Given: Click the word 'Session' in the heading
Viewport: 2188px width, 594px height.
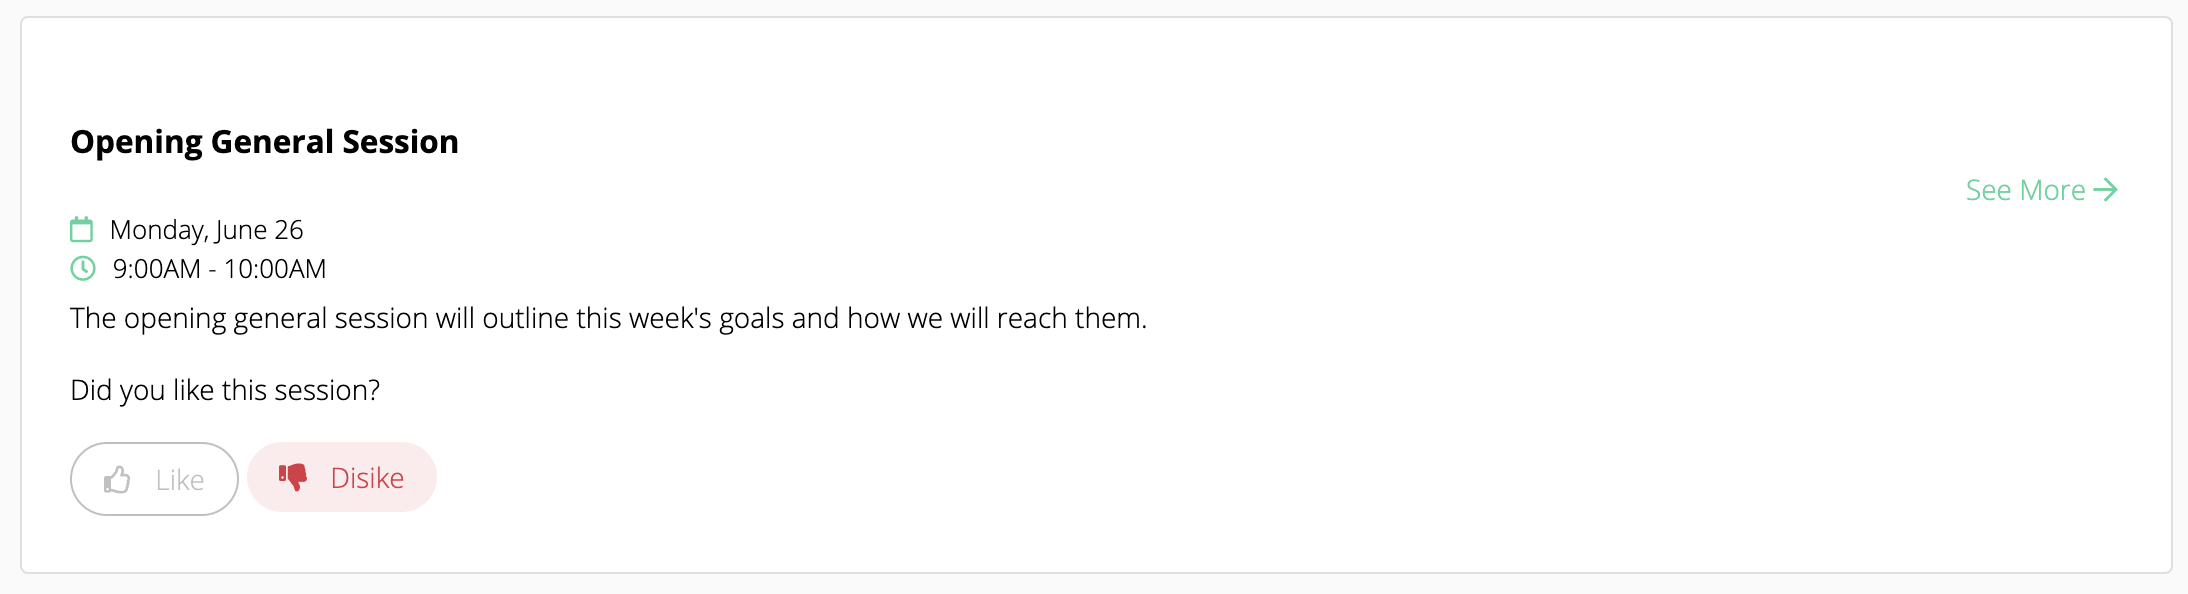Looking at the screenshot, I should click(400, 142).
